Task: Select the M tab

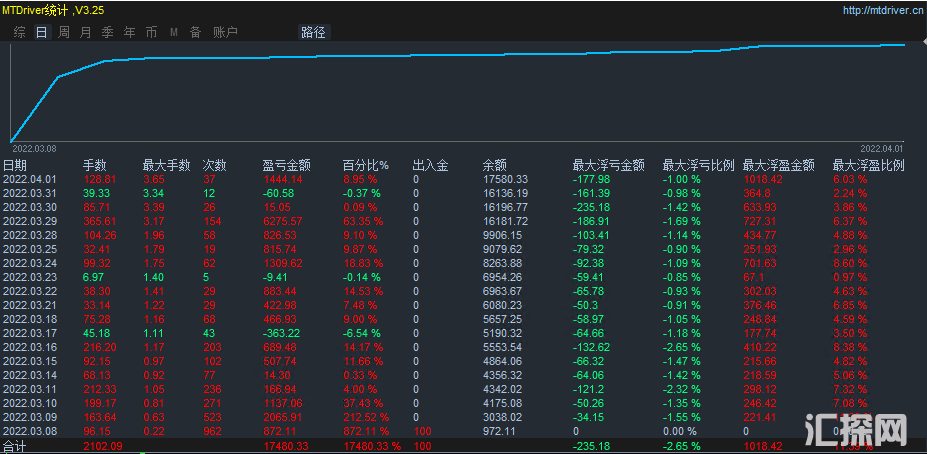Action: coord(174,33)
